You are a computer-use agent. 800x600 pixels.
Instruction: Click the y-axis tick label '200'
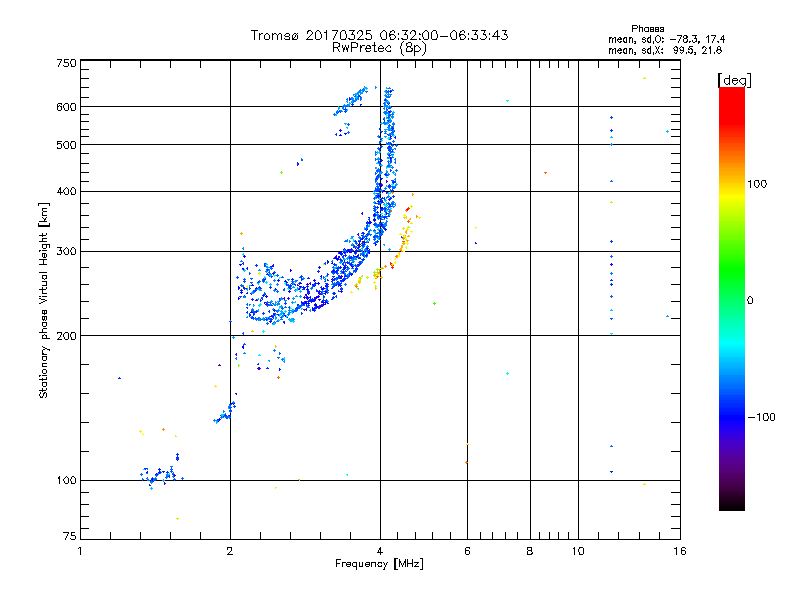67,336
